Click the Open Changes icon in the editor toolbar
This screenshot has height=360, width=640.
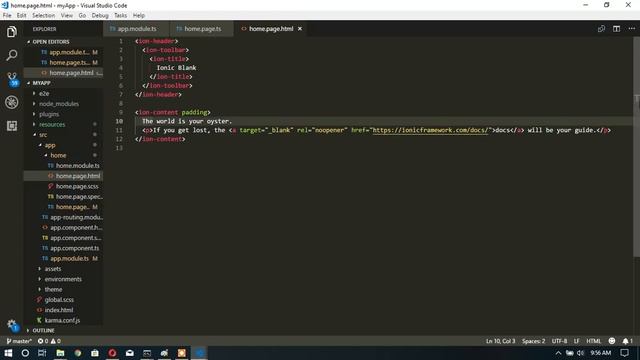601,29
